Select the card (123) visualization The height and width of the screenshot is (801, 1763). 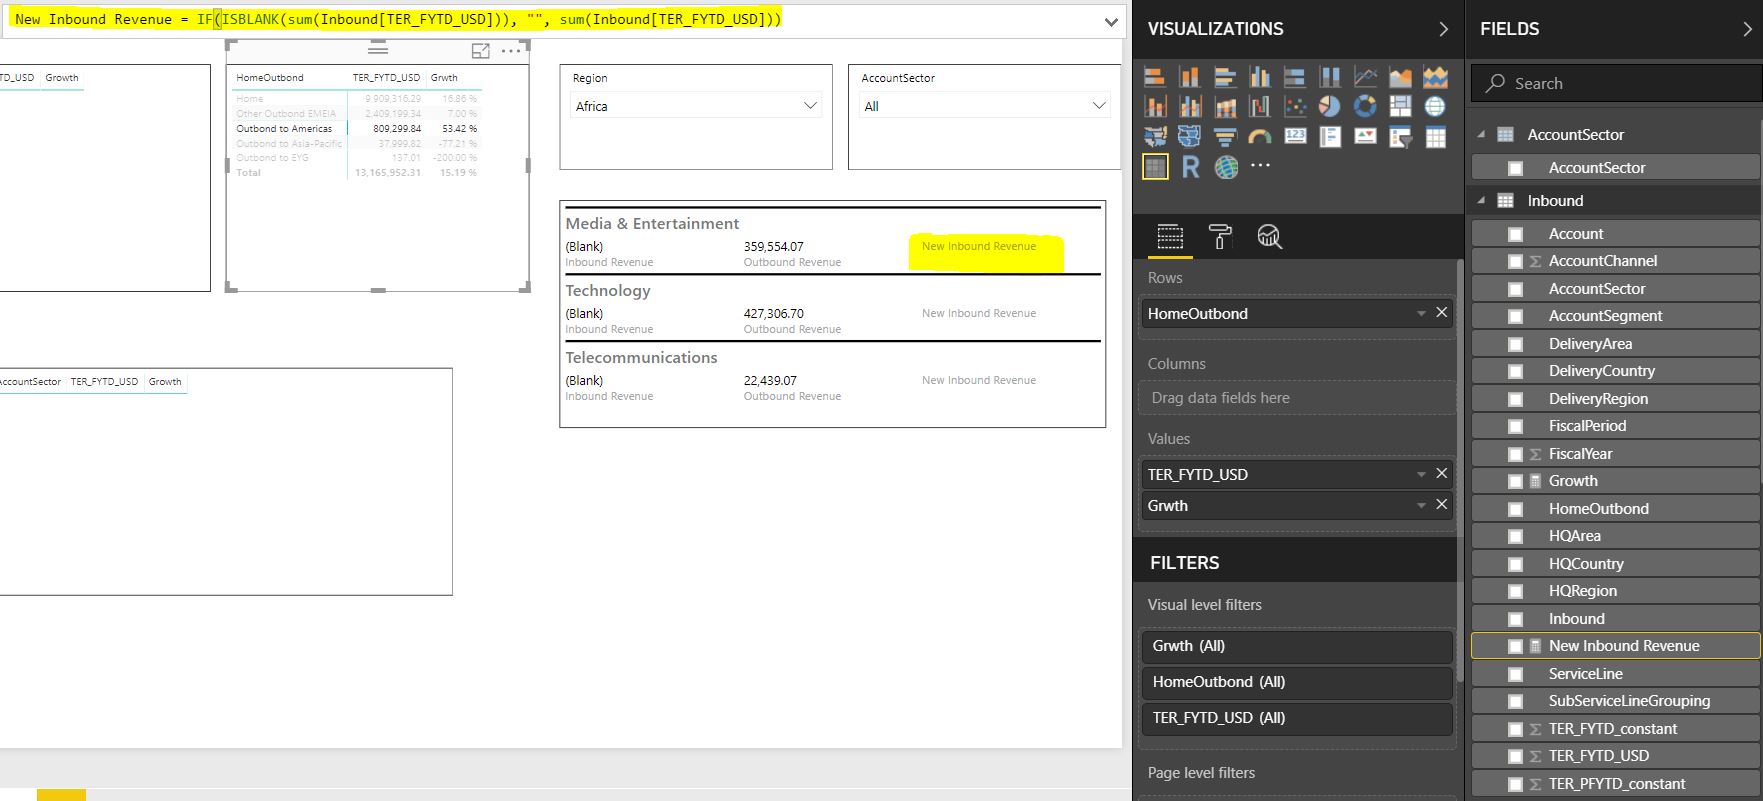[1295, 136]
